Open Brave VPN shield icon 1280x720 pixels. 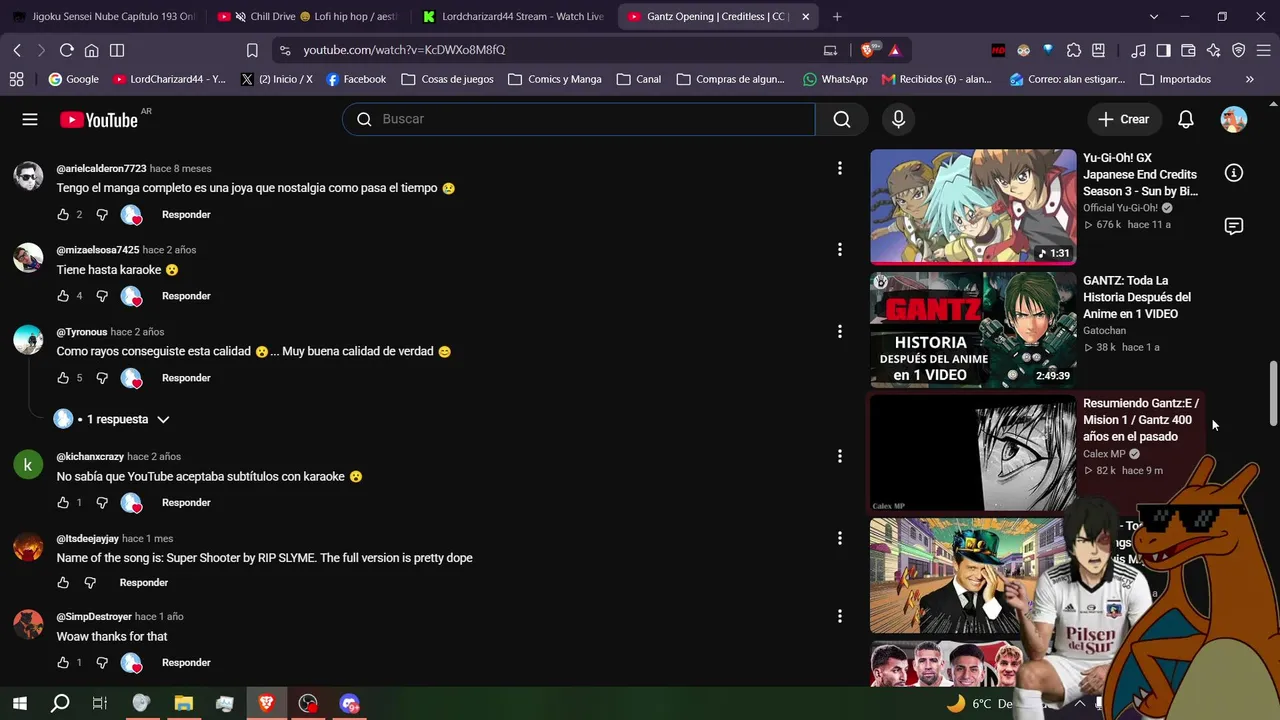[x=1238, y=50]
